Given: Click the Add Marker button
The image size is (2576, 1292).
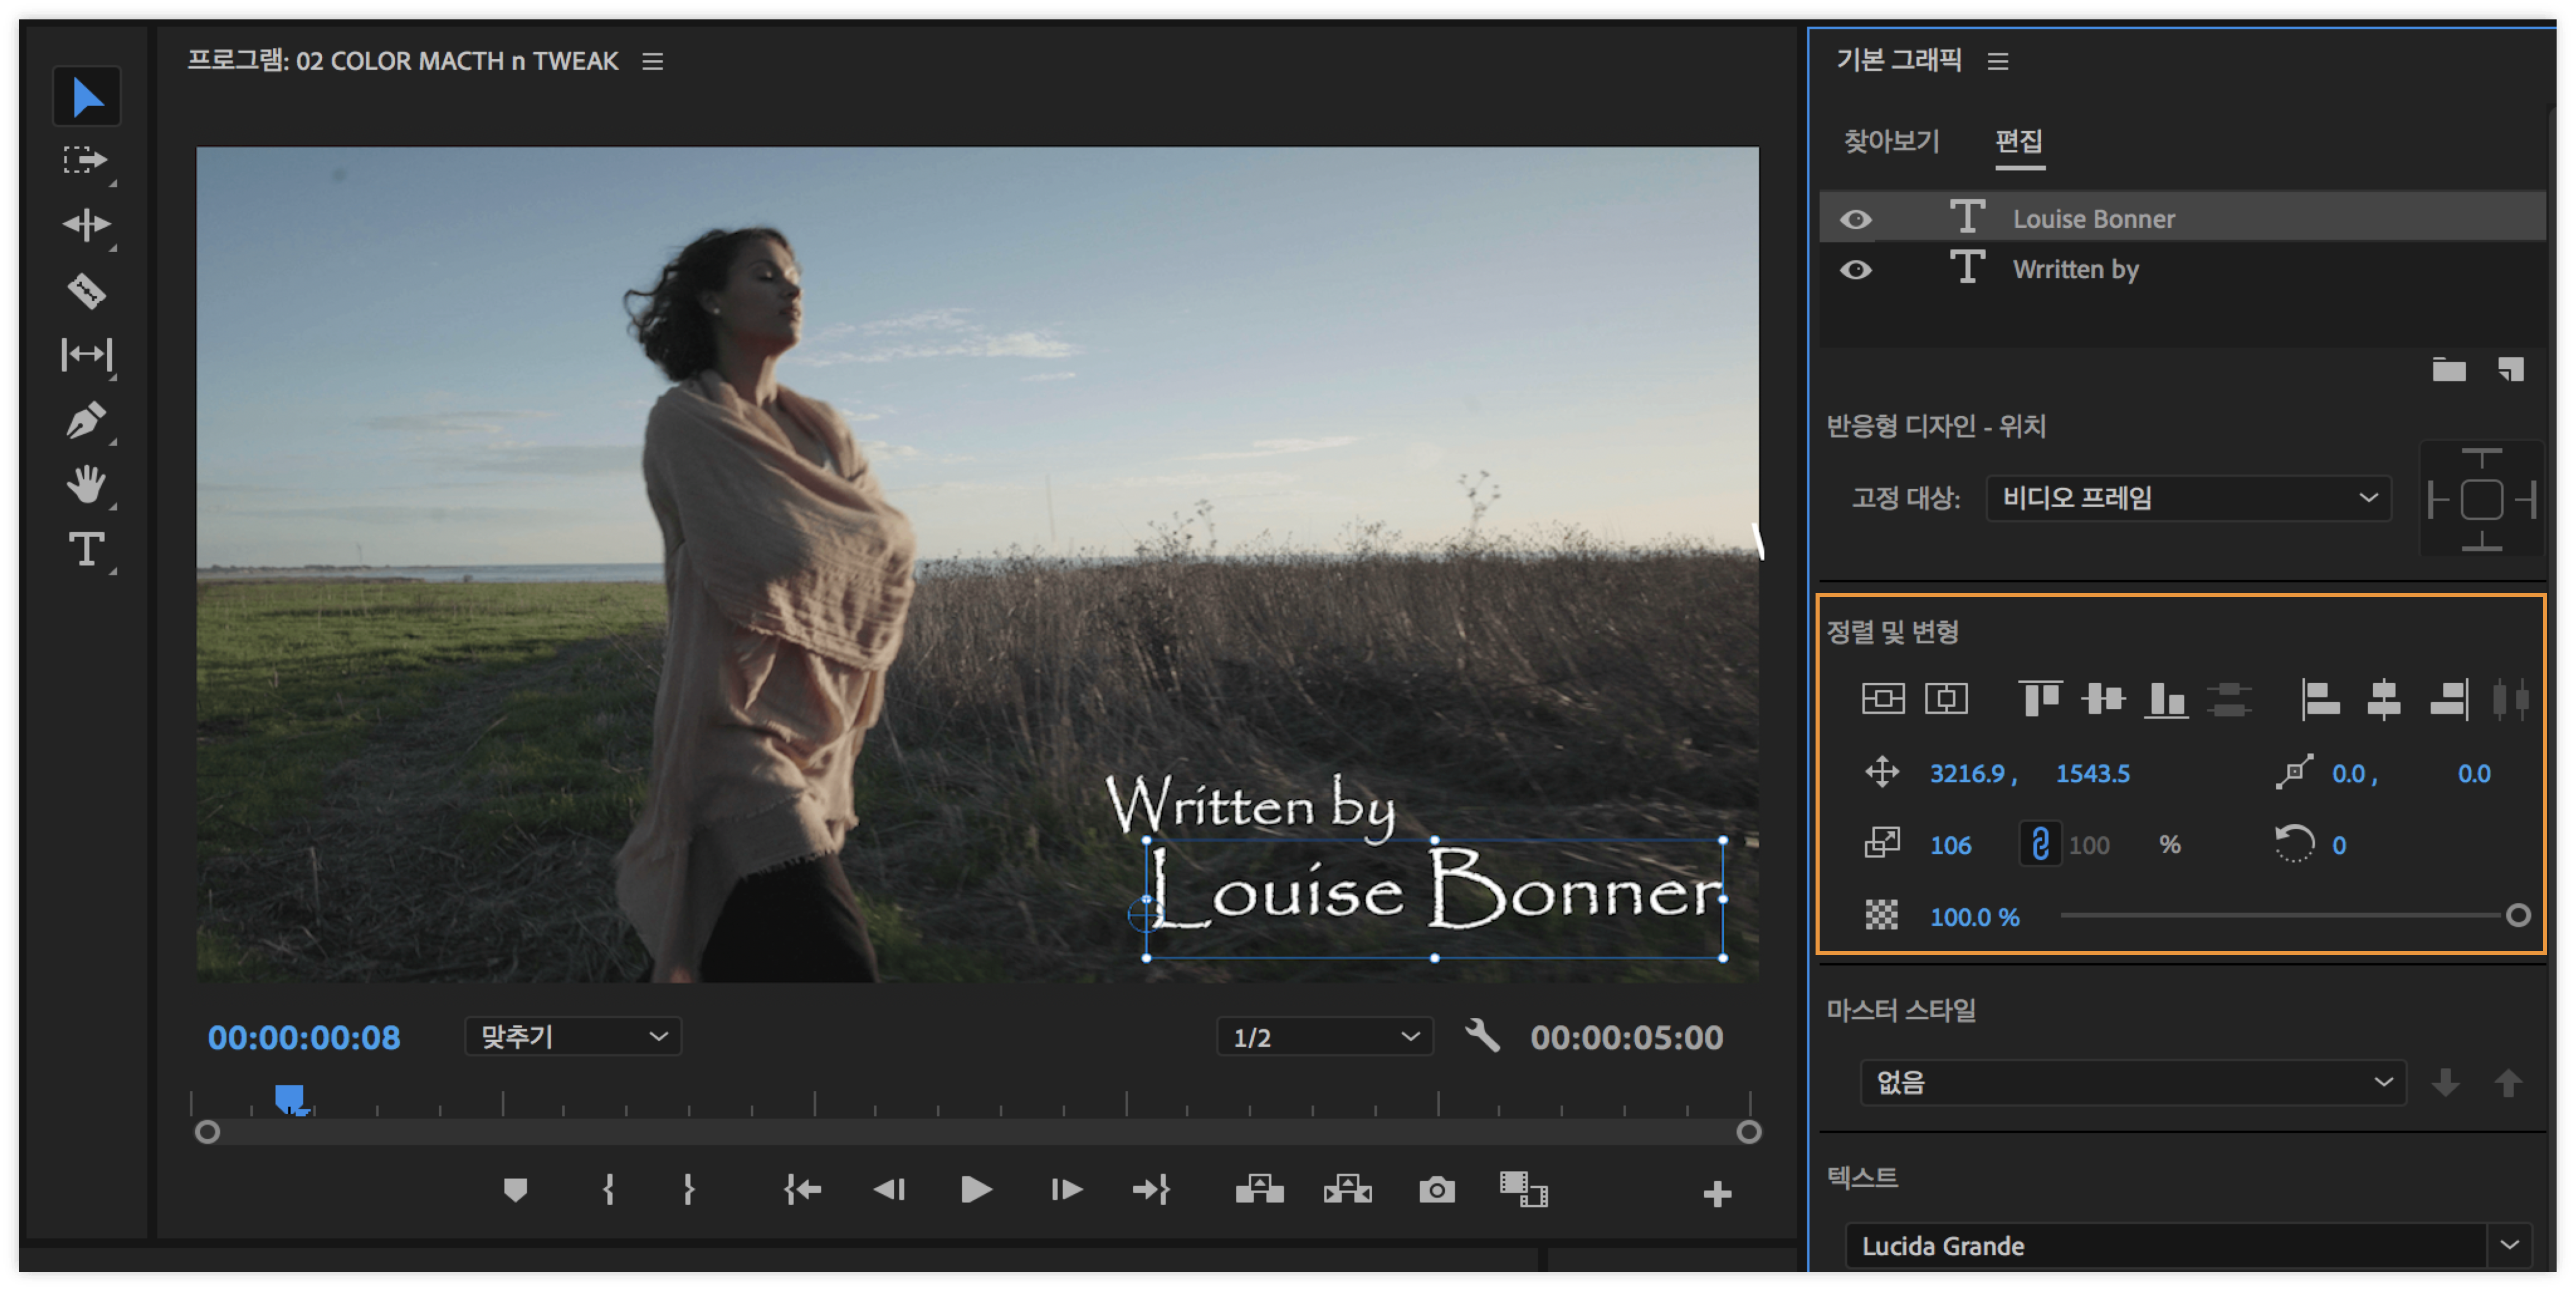Looking at the screenshot, I should pyautogui.click(x=515, y=1190).
